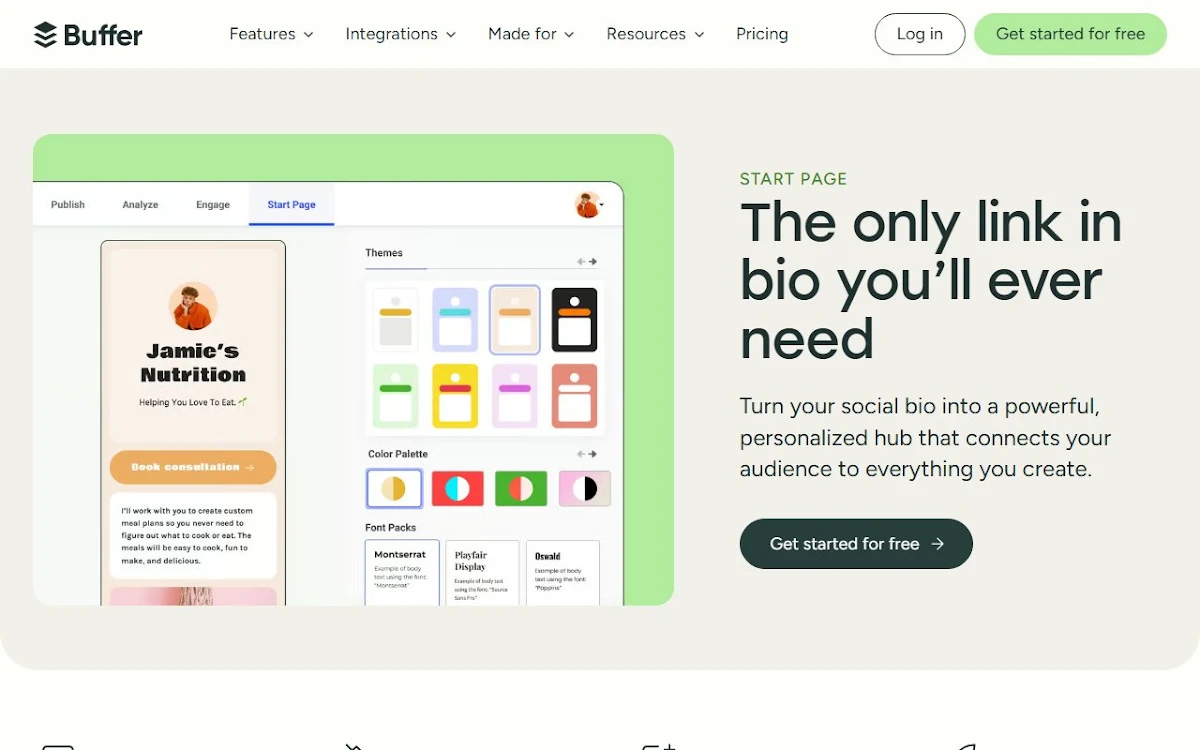Select the pink and black palette swatch
Image resolution: width=1200 pixels, height=750 pixels.
(585, 488)
